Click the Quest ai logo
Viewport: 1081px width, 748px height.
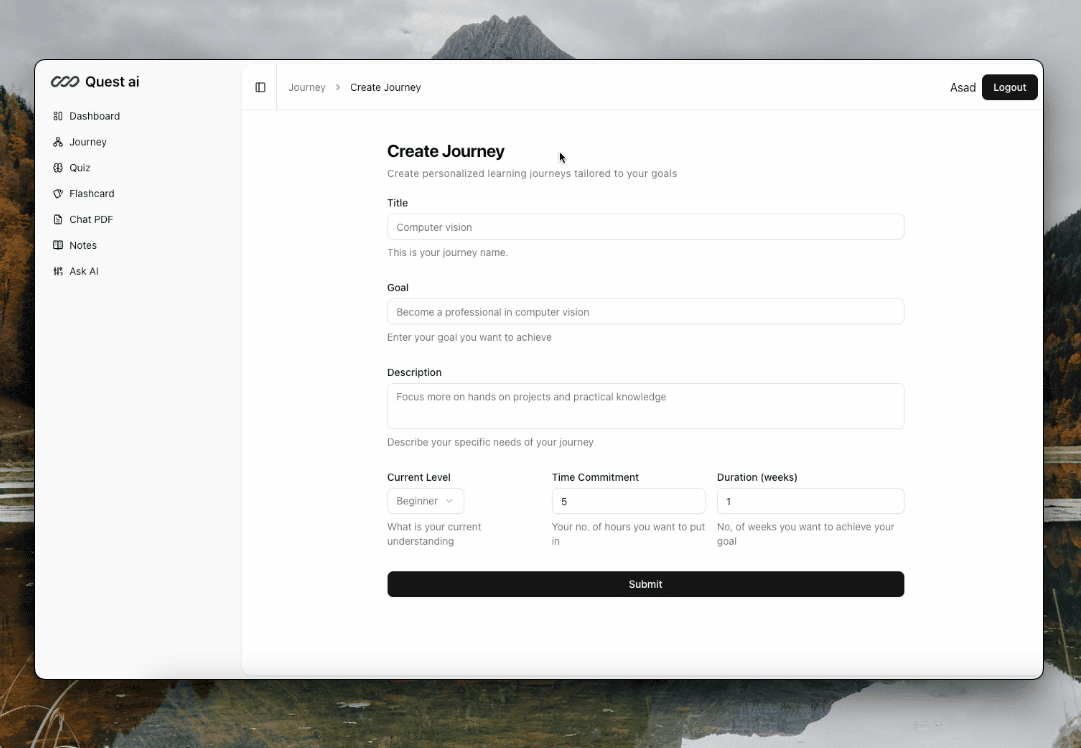(96, 81)
